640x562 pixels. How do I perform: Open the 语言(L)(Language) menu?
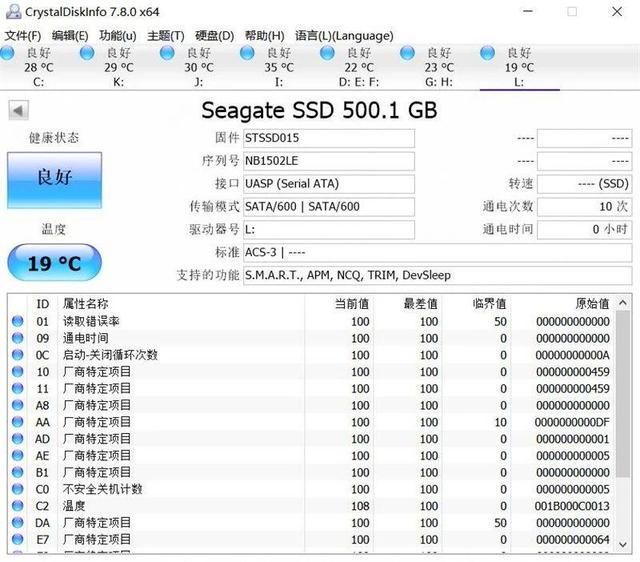click(x=344, y=36)
